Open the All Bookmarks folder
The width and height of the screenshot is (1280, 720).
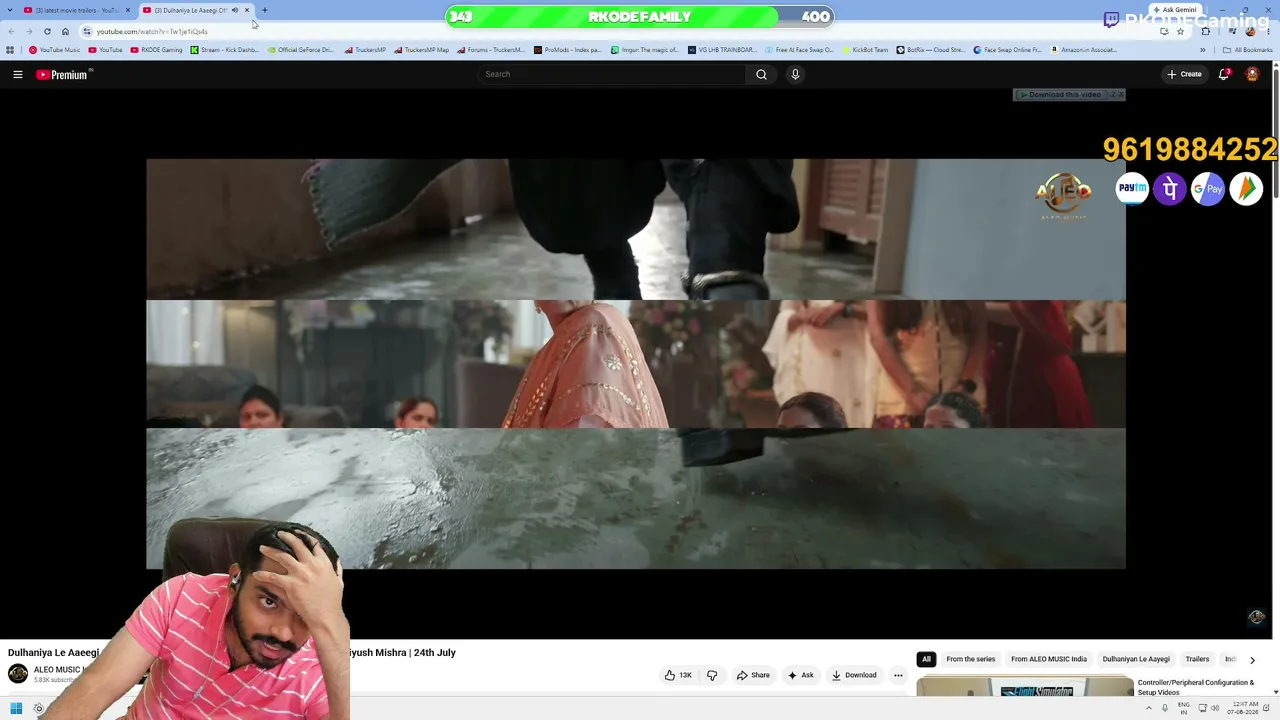click(1248, 50)
